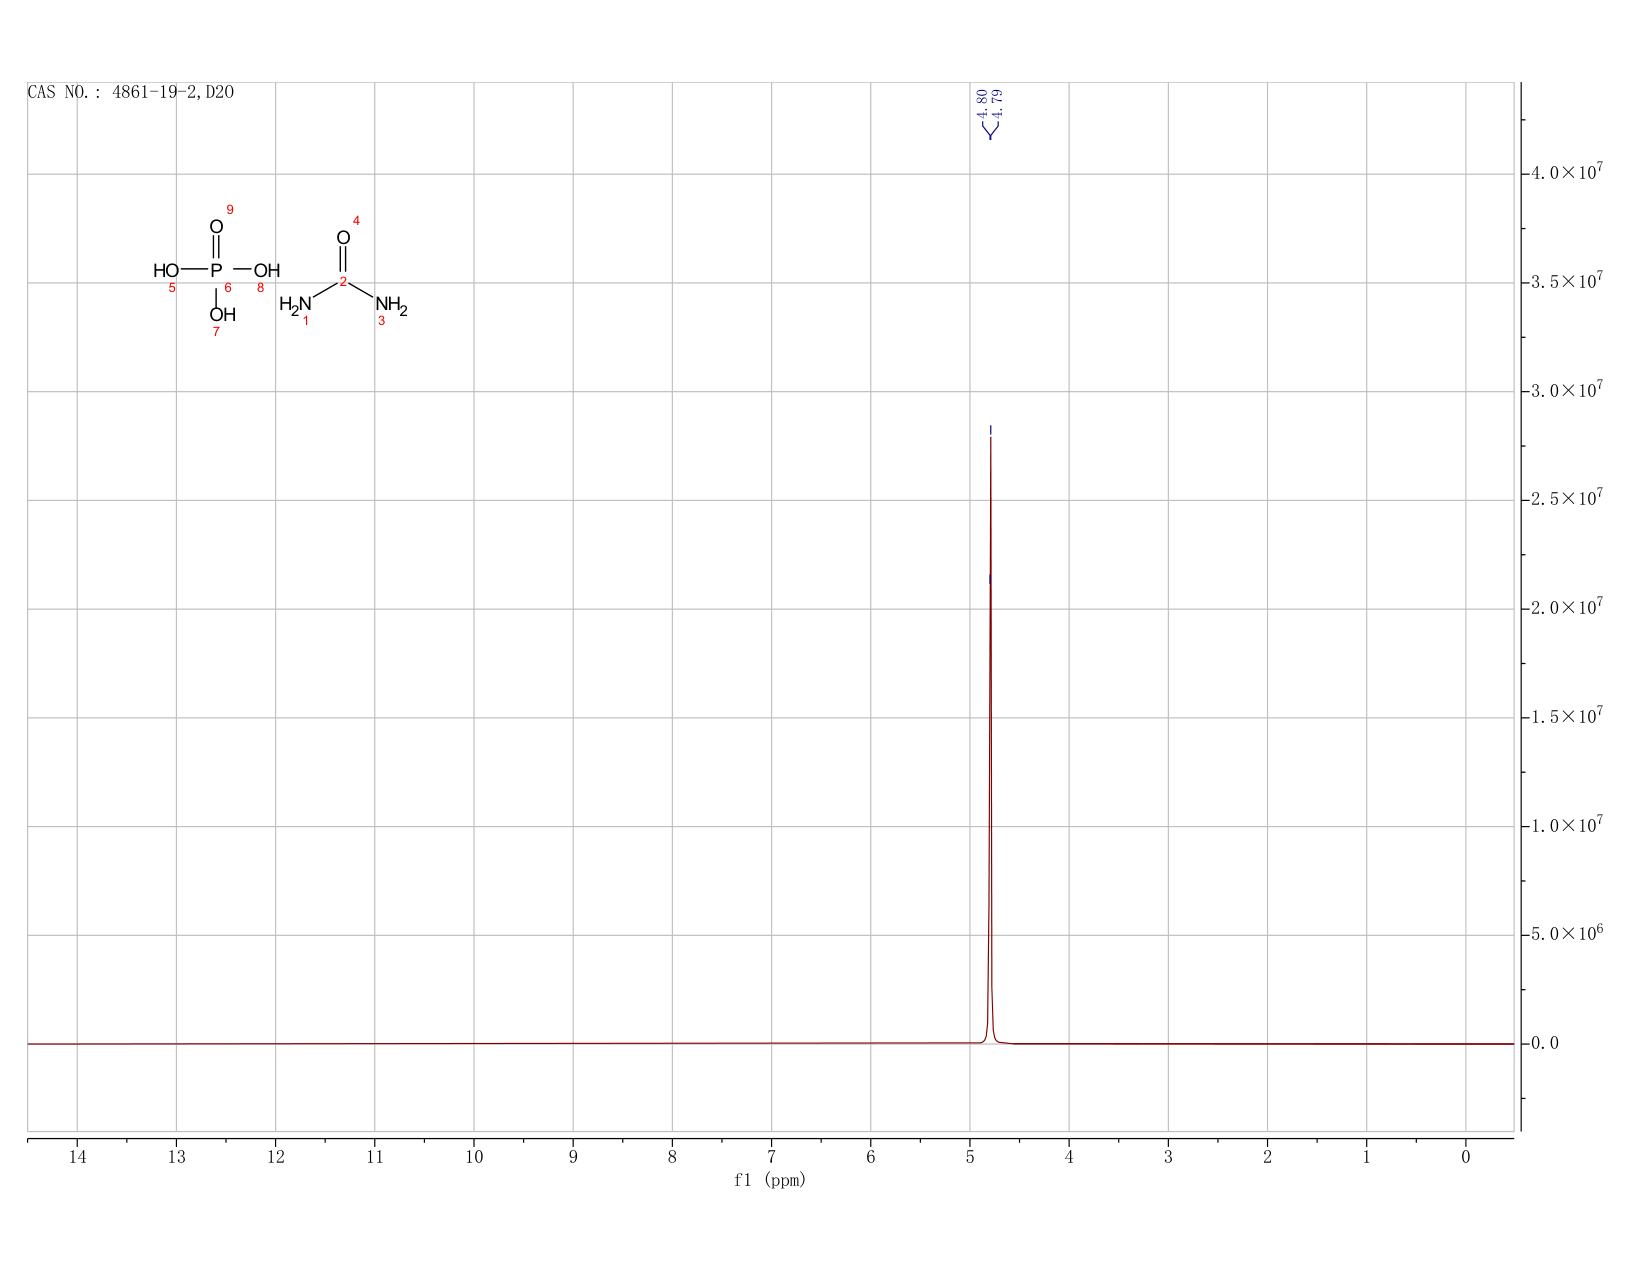Click the OH group numbered 8
Screen dimensions: 1650x1275
click(267, 270)
